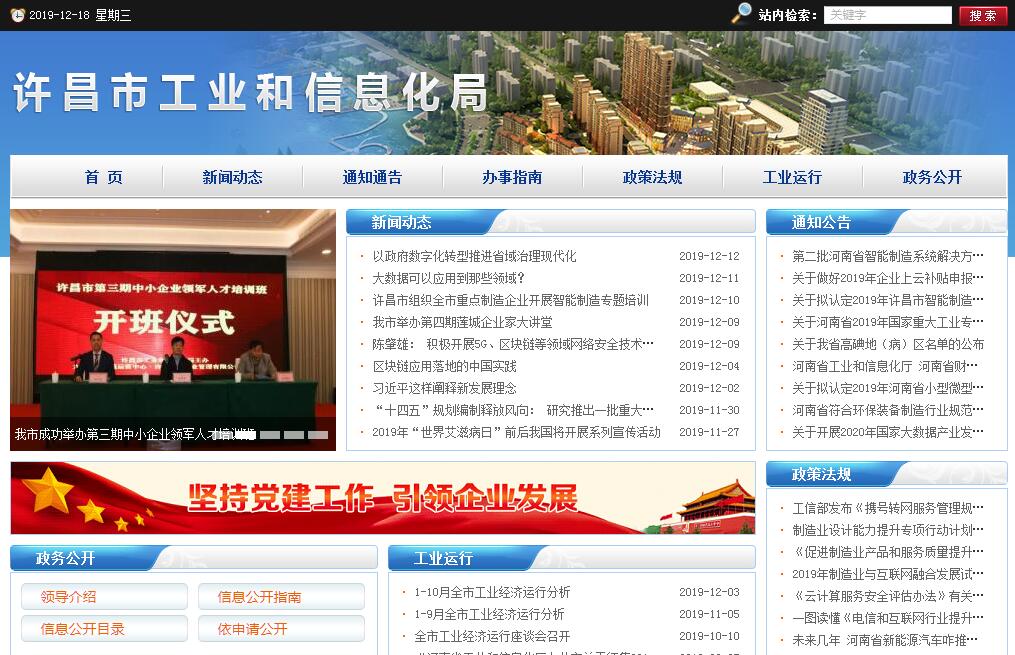
Task: Click the magnifying glass search icon
Action: 741,13
